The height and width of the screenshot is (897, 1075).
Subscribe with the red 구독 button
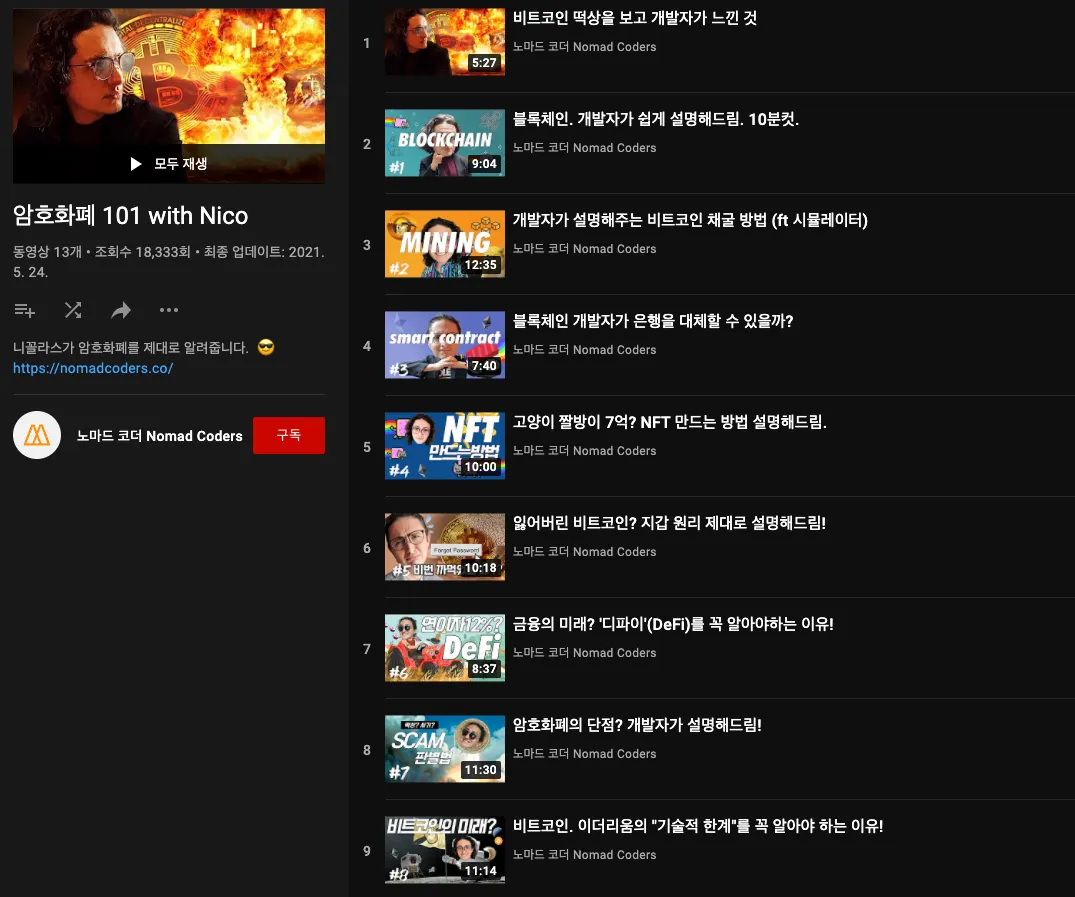click(289, 435)
